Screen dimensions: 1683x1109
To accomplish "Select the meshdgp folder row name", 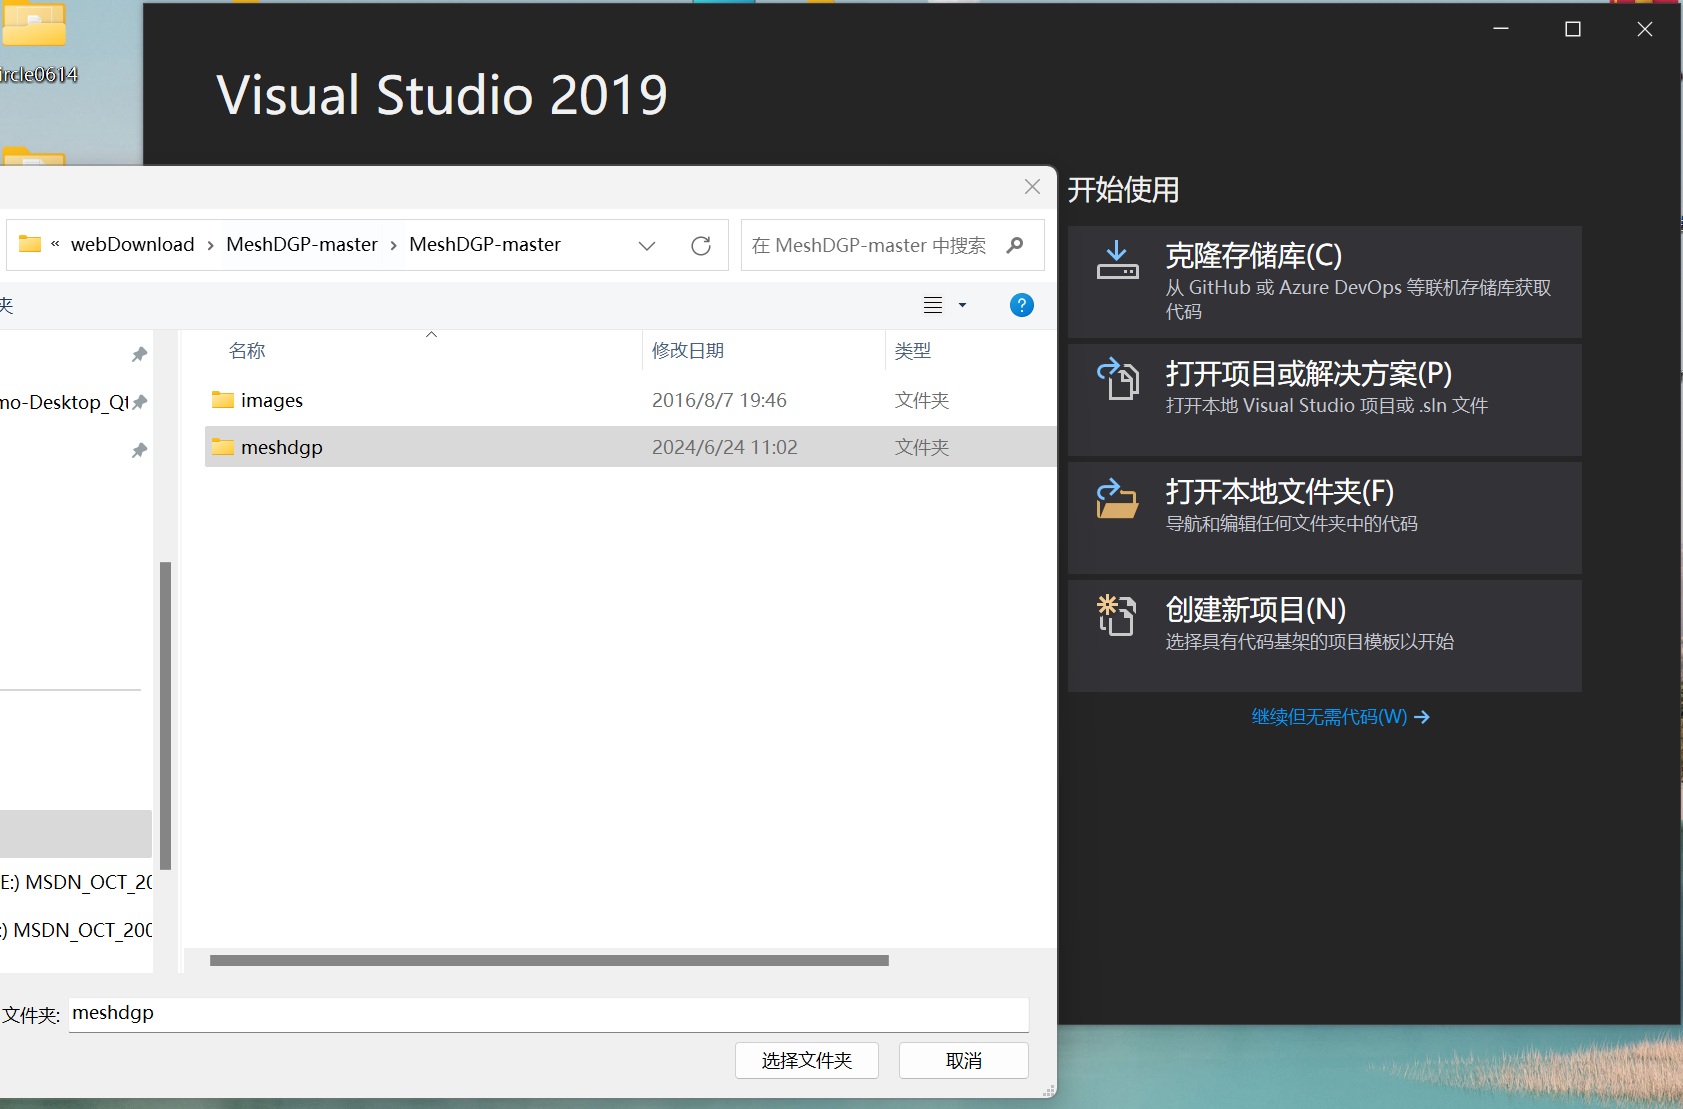I will tap(282, 447).
